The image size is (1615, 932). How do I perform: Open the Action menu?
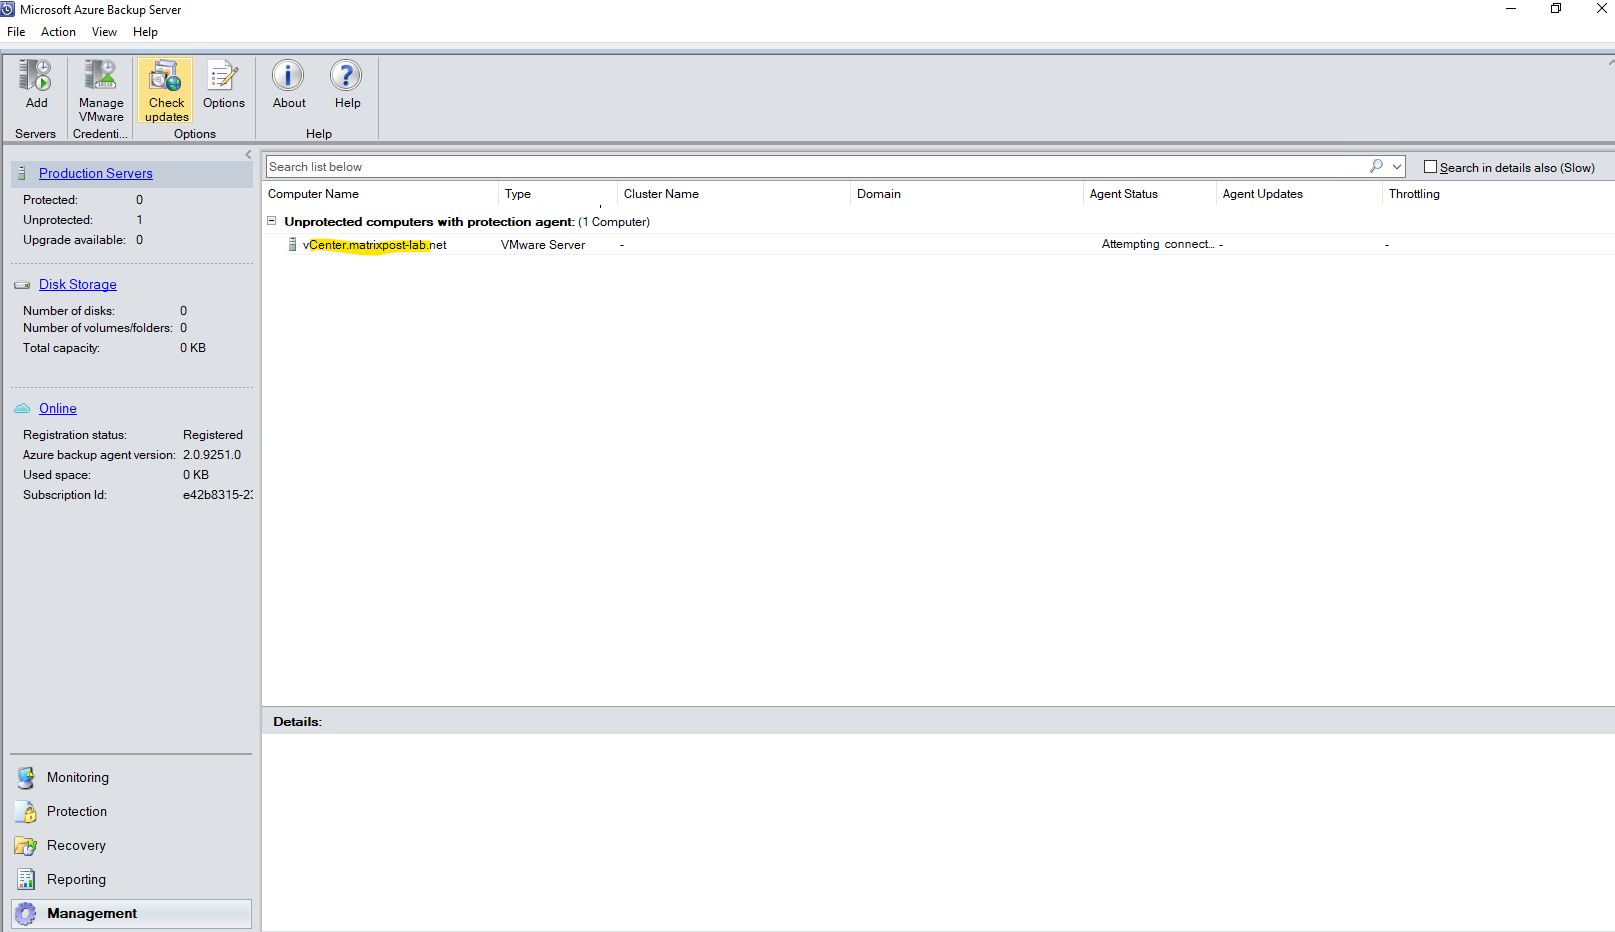(58, 32)
